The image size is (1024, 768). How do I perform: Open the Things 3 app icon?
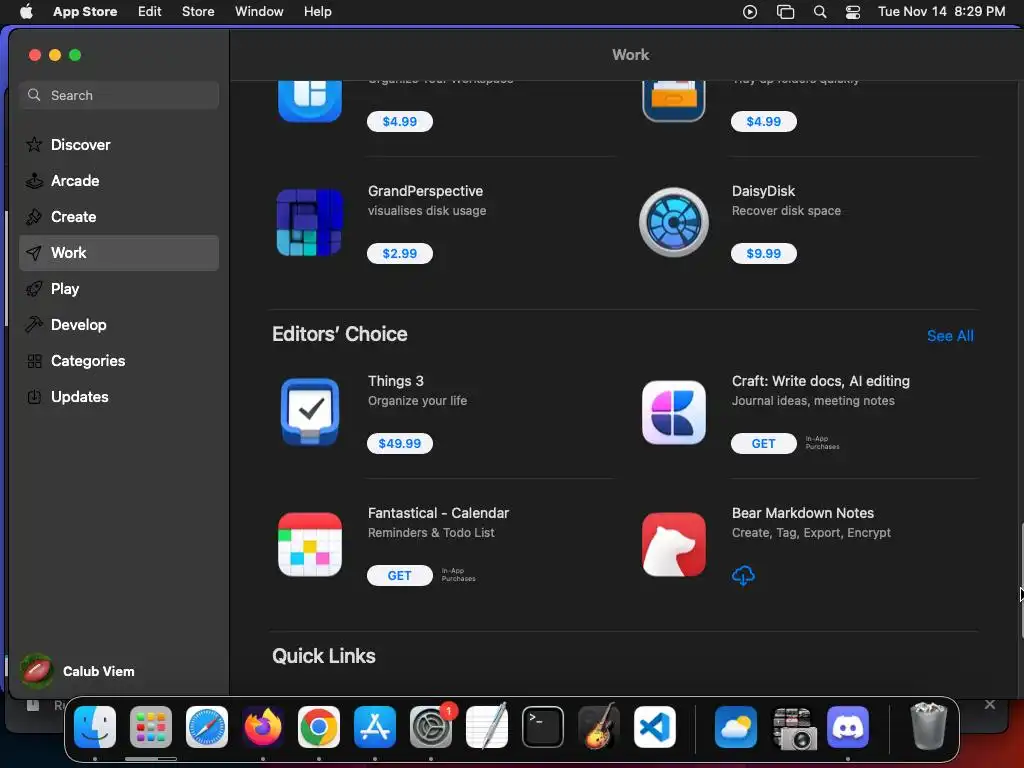(x=310, y=412)
